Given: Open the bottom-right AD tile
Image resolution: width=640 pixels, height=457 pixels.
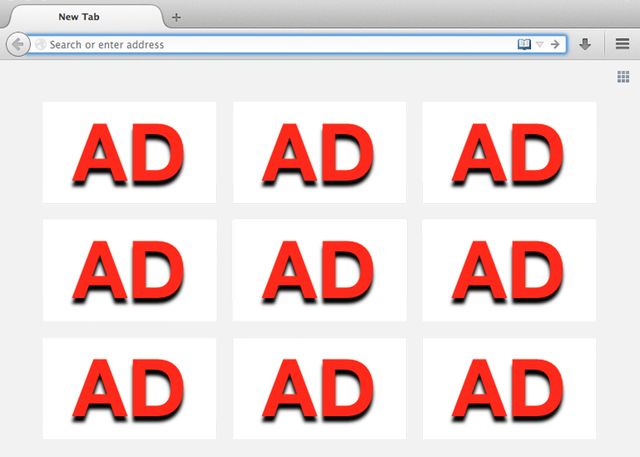Looking at the screenshot, I should [509, 388].
